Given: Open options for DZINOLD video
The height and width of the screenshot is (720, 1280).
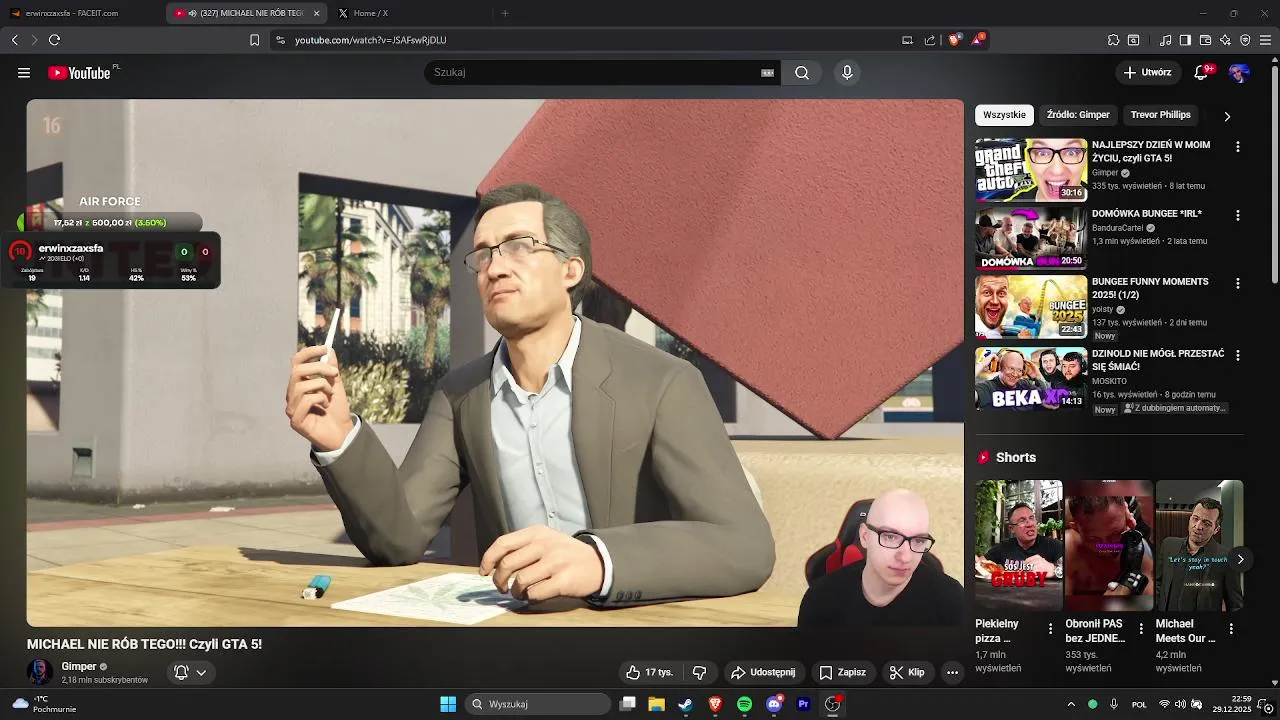Looking at the screenshot, I should click(1238, 355).
